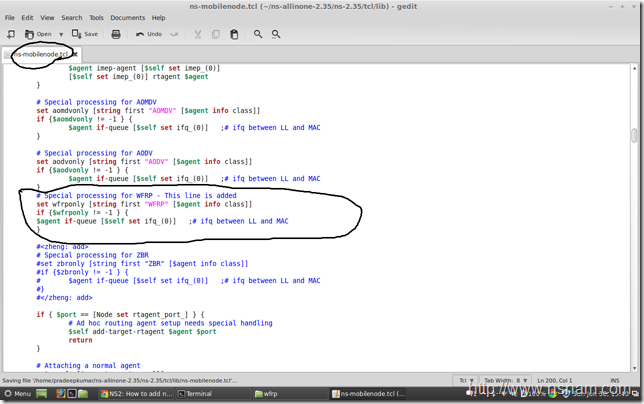Place cursor on the WFRP comment line
The height and width of the screenshot is (404, 644).
pyautogui.click(x=140, y=195)
